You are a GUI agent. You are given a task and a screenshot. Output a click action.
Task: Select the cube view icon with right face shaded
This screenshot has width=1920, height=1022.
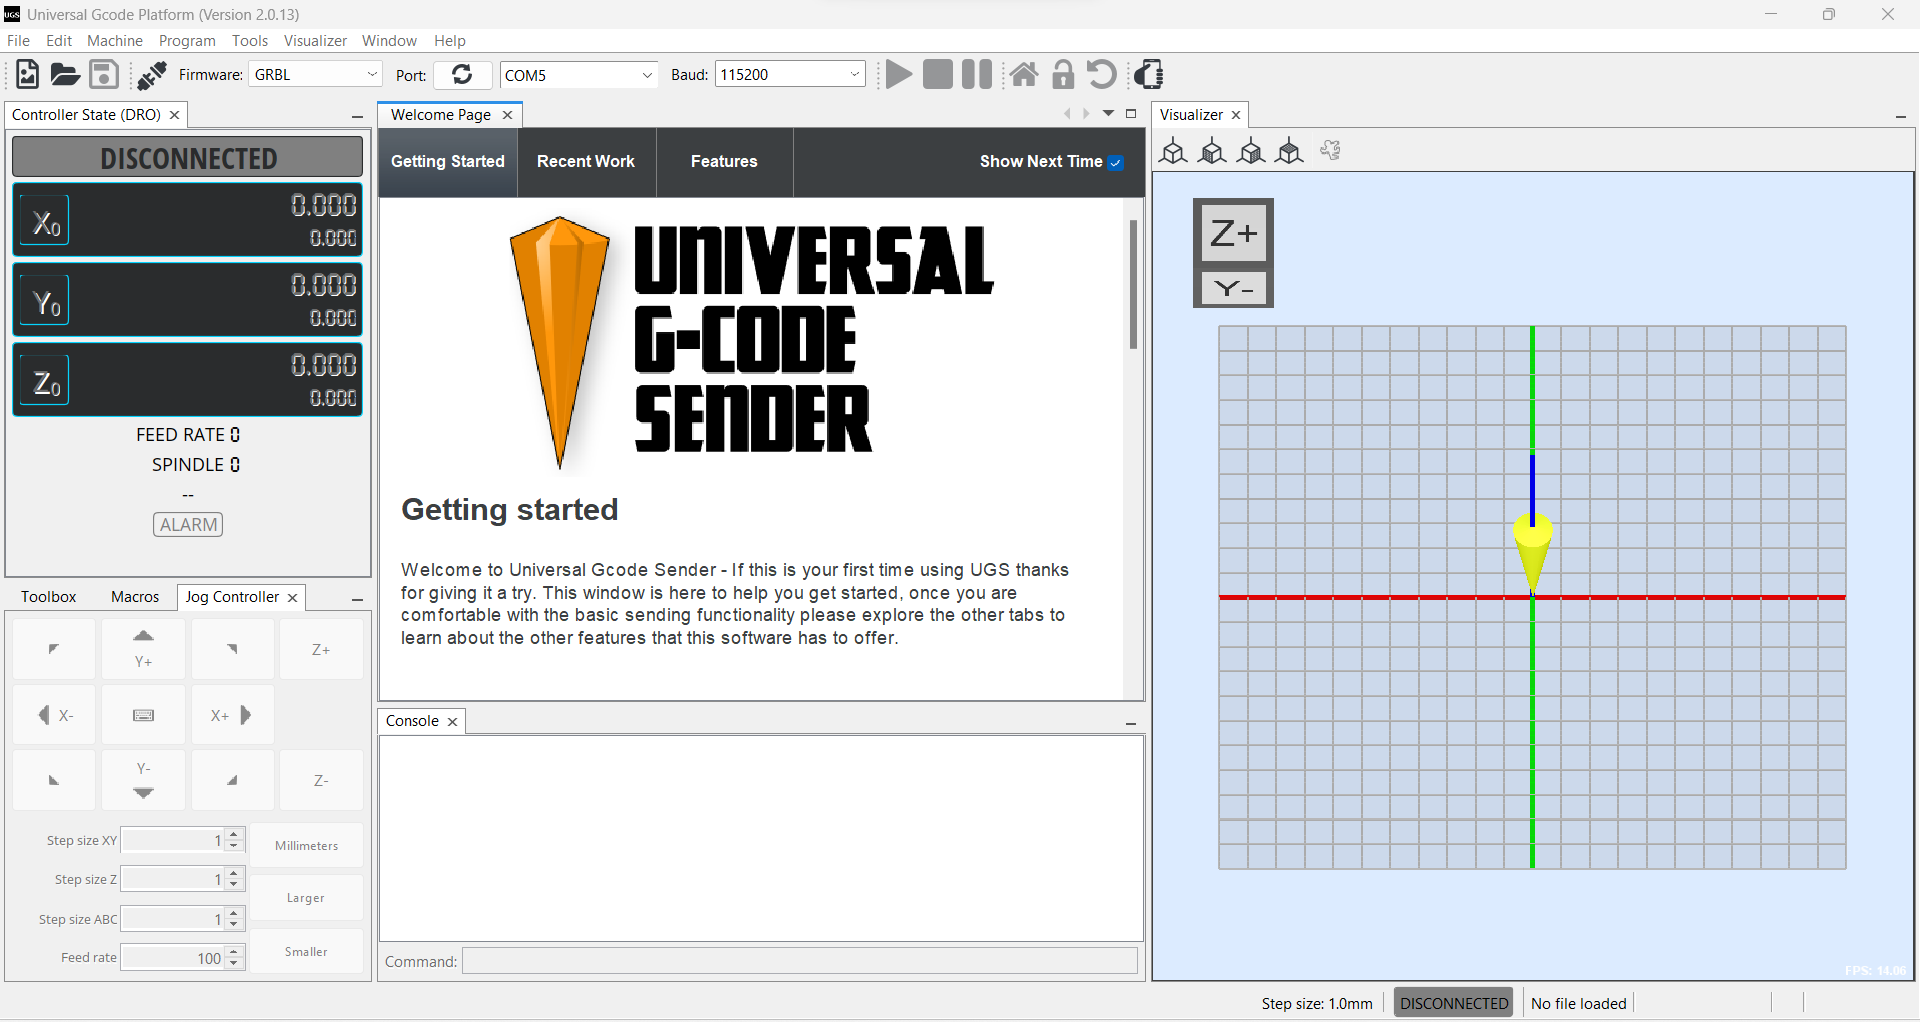point(1251,151)
